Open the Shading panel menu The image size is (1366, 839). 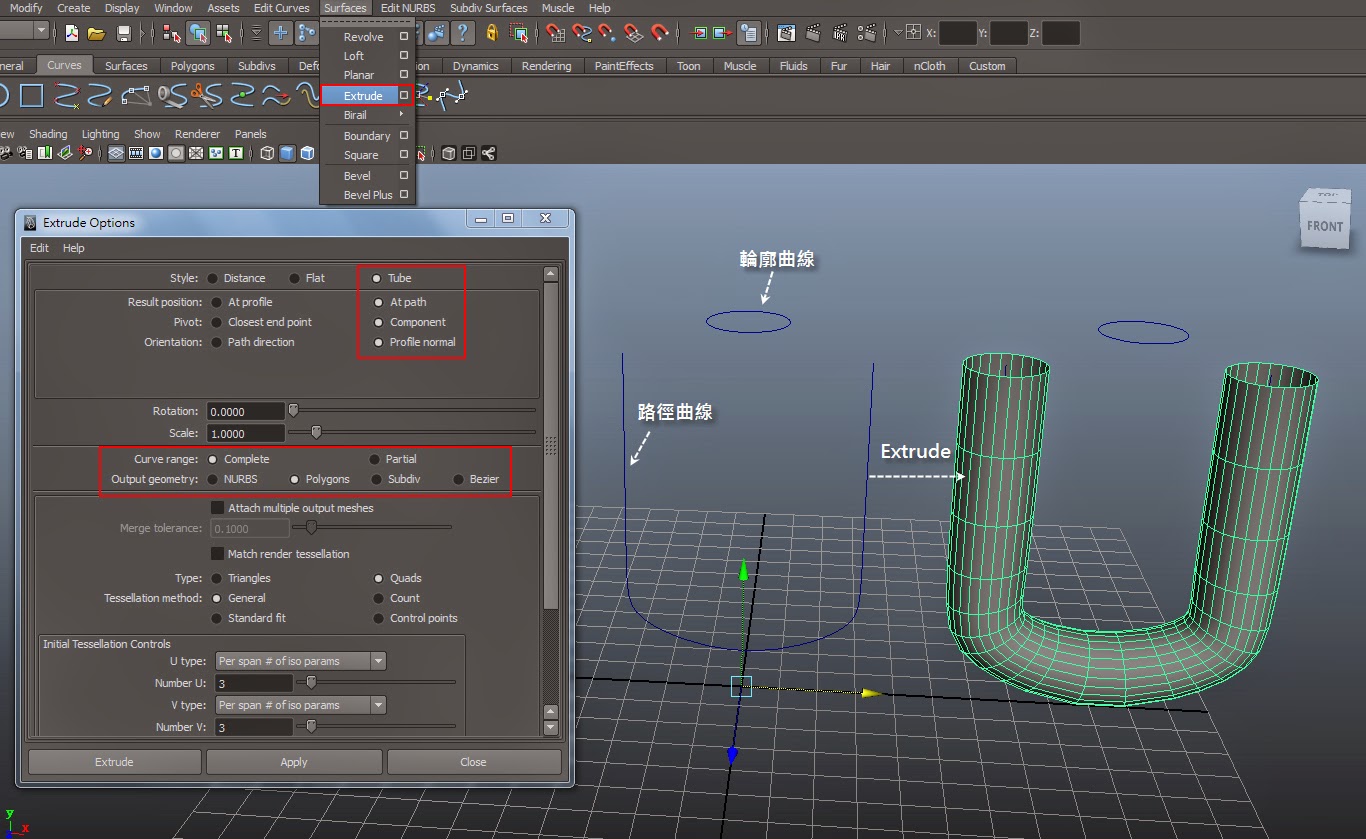[48, 134]
